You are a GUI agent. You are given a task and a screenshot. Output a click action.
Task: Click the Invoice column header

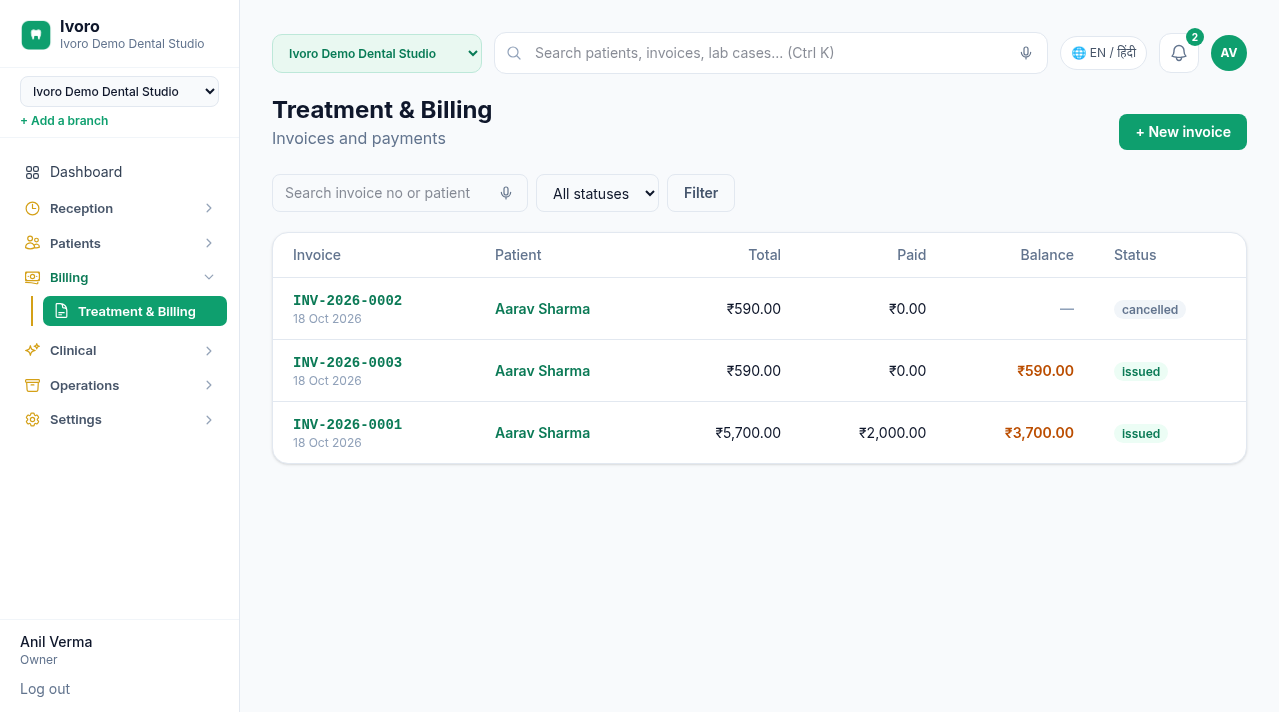[317, 255]
